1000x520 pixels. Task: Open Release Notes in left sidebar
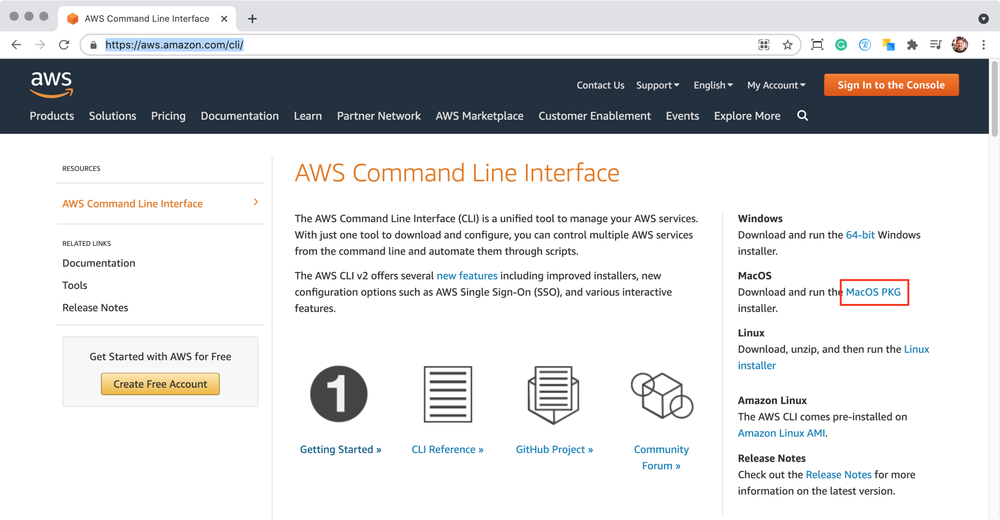95,308
